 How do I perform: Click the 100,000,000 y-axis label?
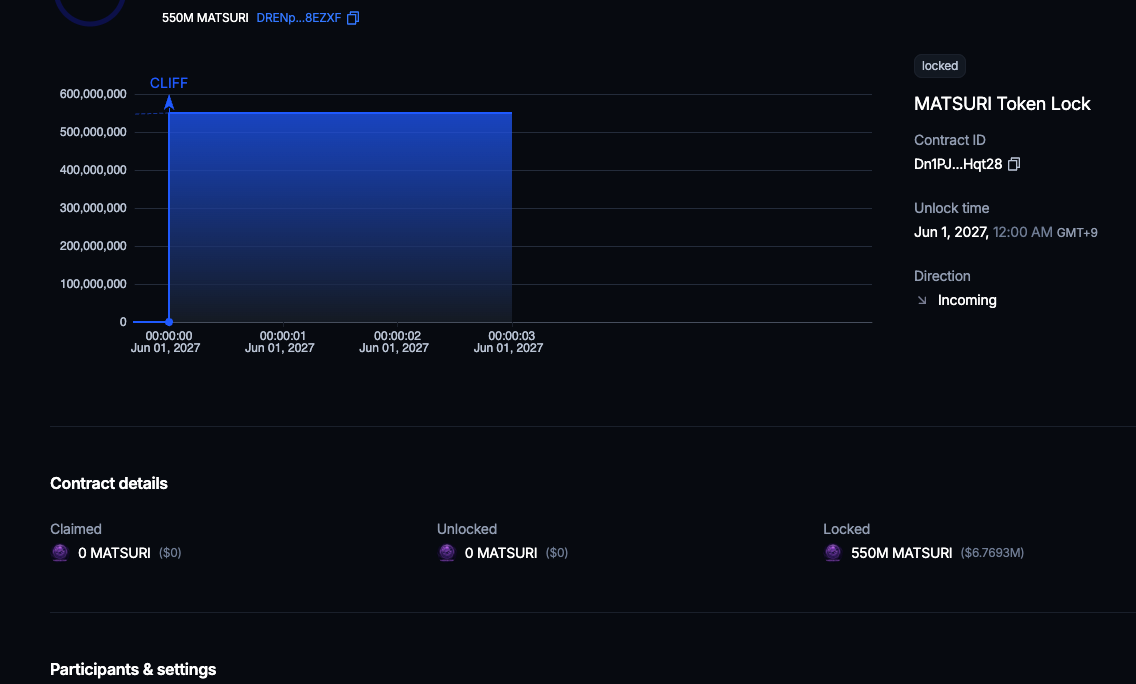click(93, 284)
